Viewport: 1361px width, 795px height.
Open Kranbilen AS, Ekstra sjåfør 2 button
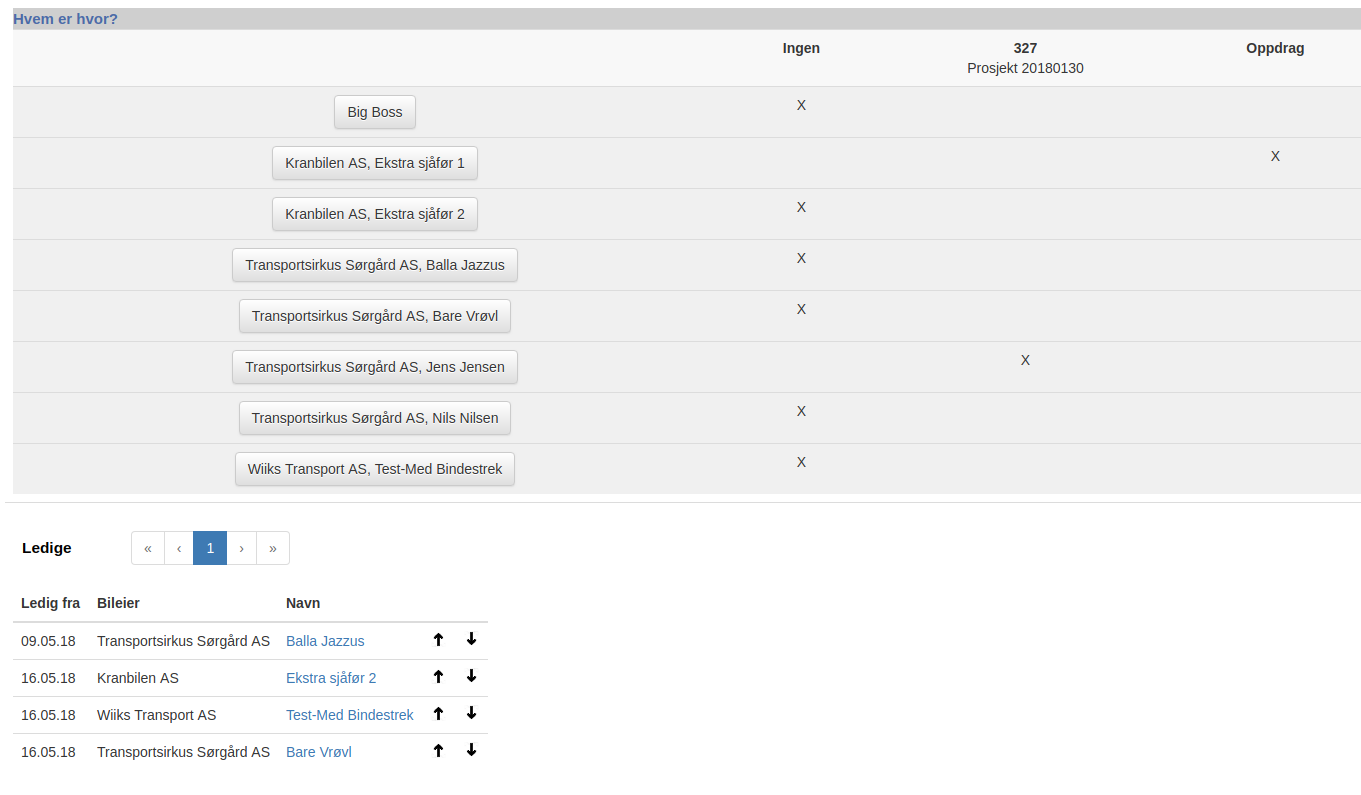click(x=375, y=214)
